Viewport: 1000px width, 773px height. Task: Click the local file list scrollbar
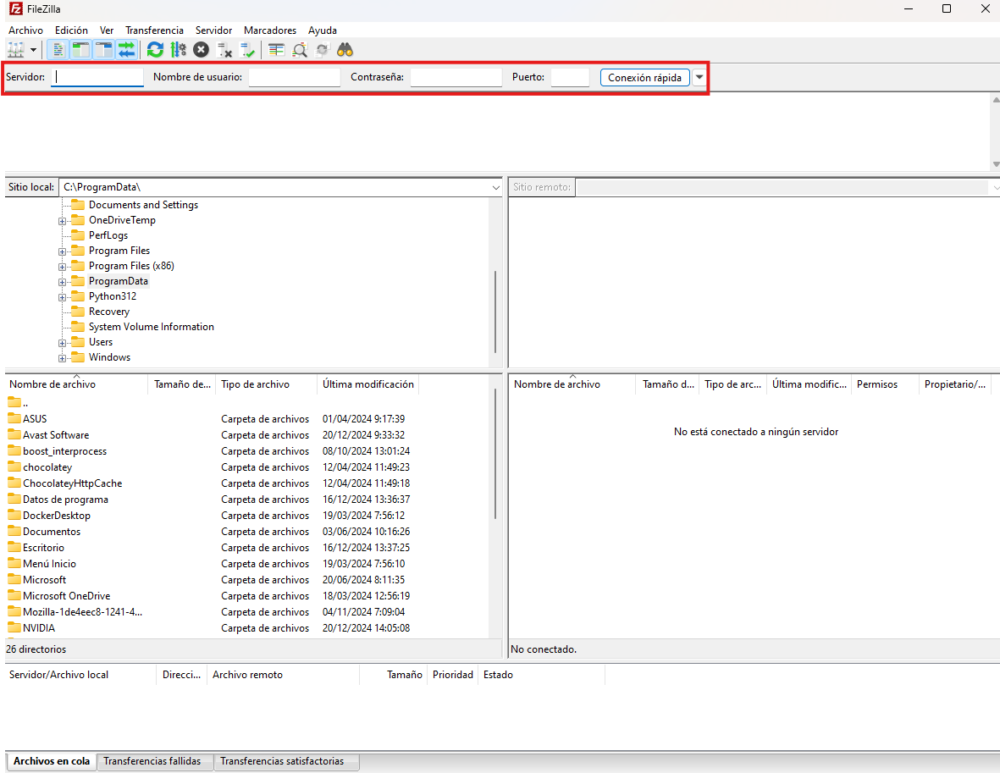495,454
